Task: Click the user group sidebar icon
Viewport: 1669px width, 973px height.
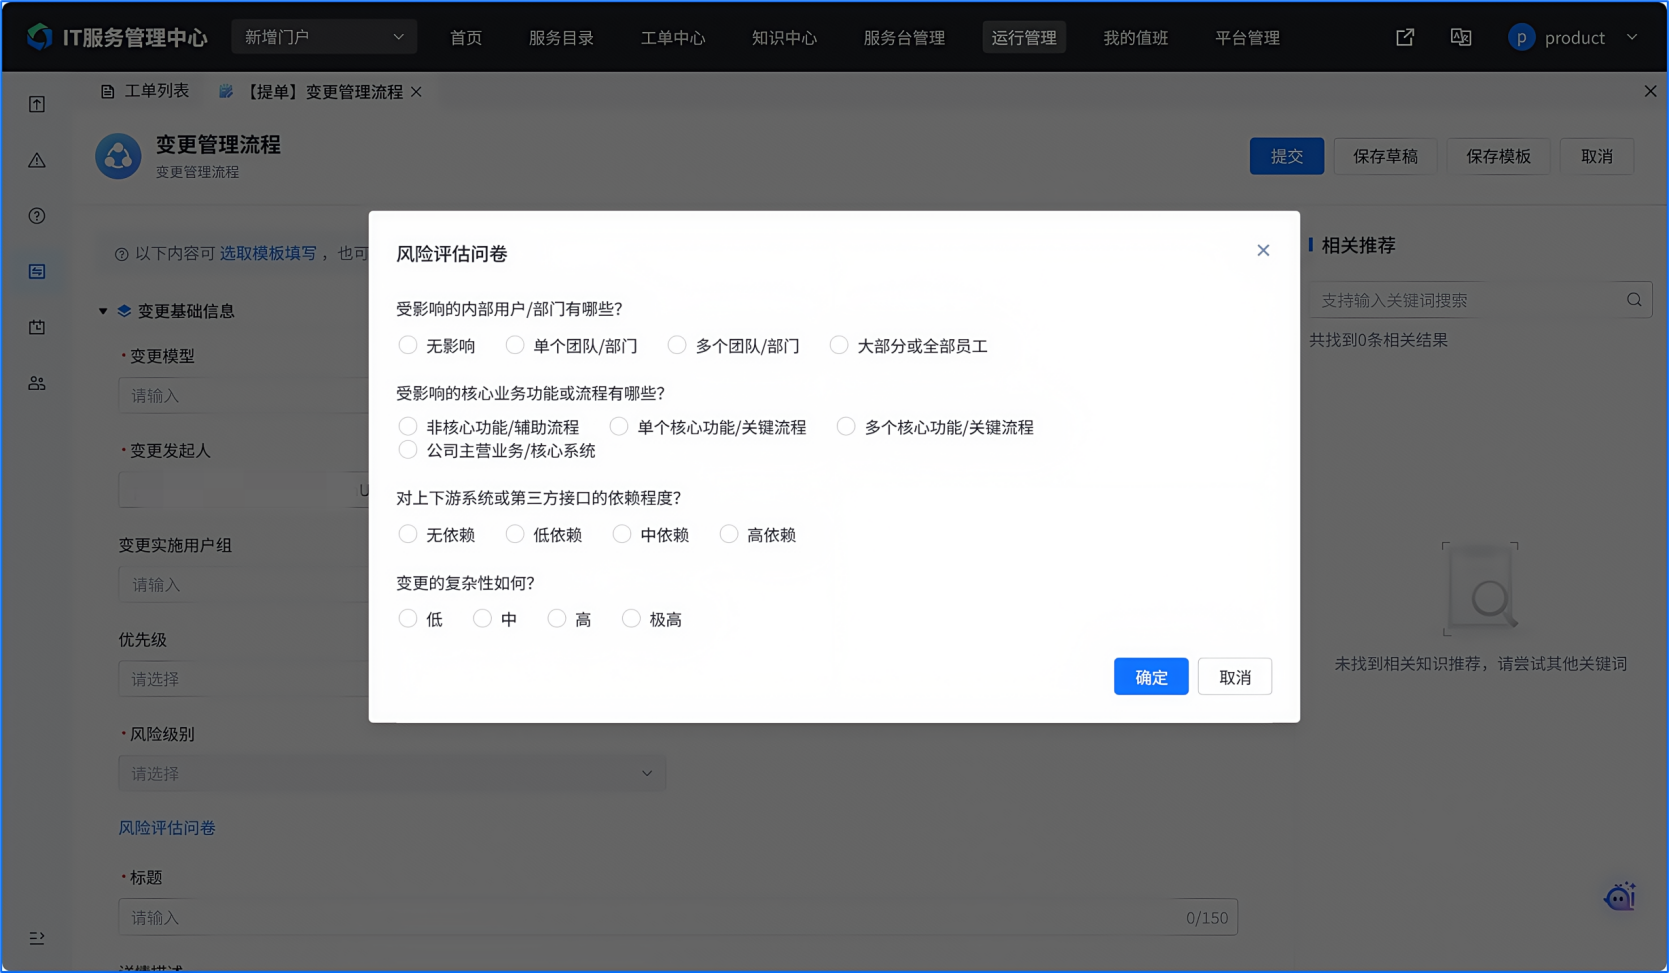Action: click(37, 383)
